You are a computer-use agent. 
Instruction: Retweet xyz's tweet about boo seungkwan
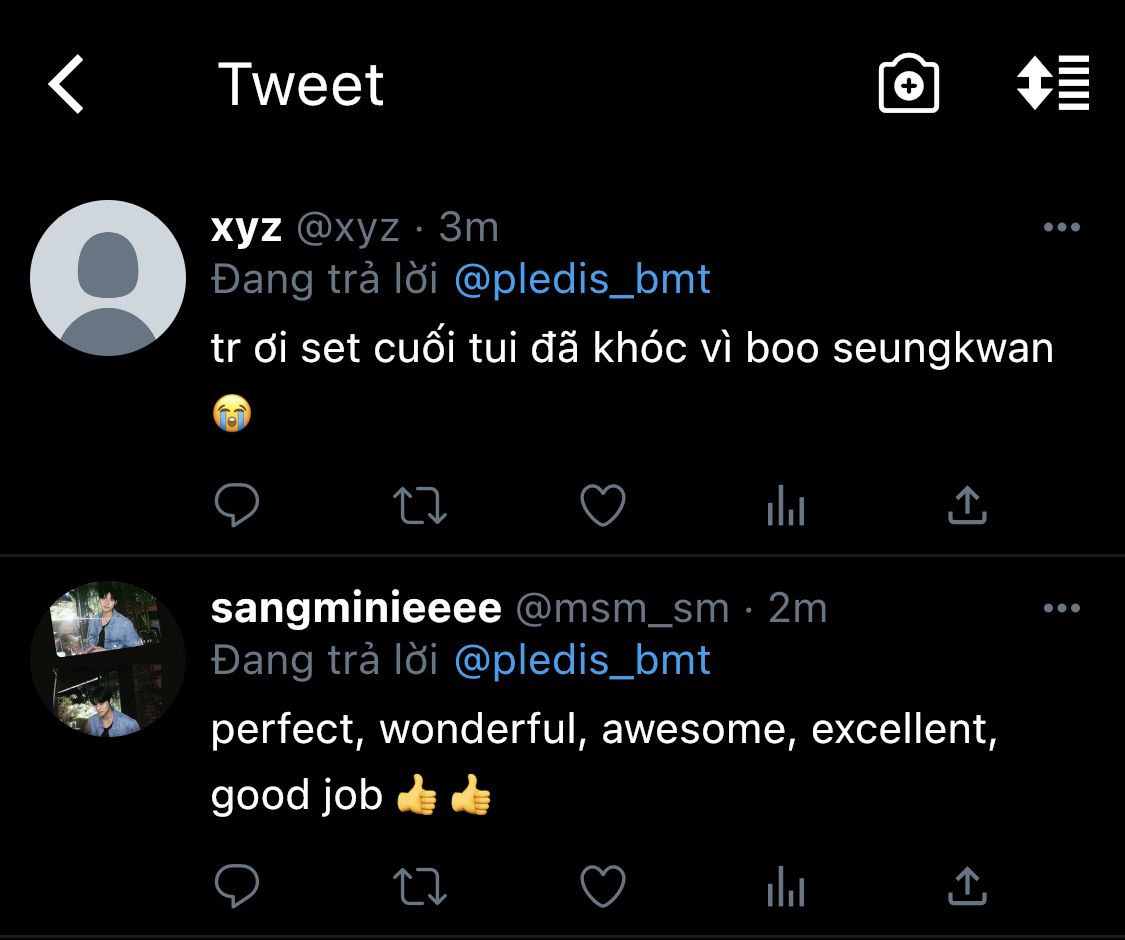(x=420, y=506)
